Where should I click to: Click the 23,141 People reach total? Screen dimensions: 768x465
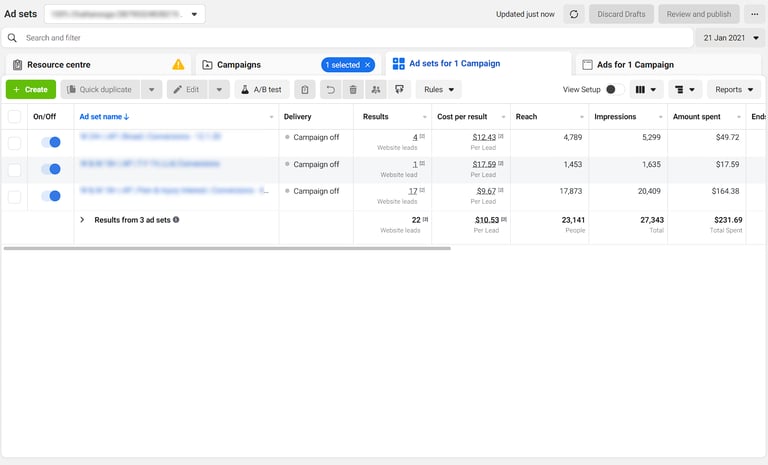tap(573, 220)
